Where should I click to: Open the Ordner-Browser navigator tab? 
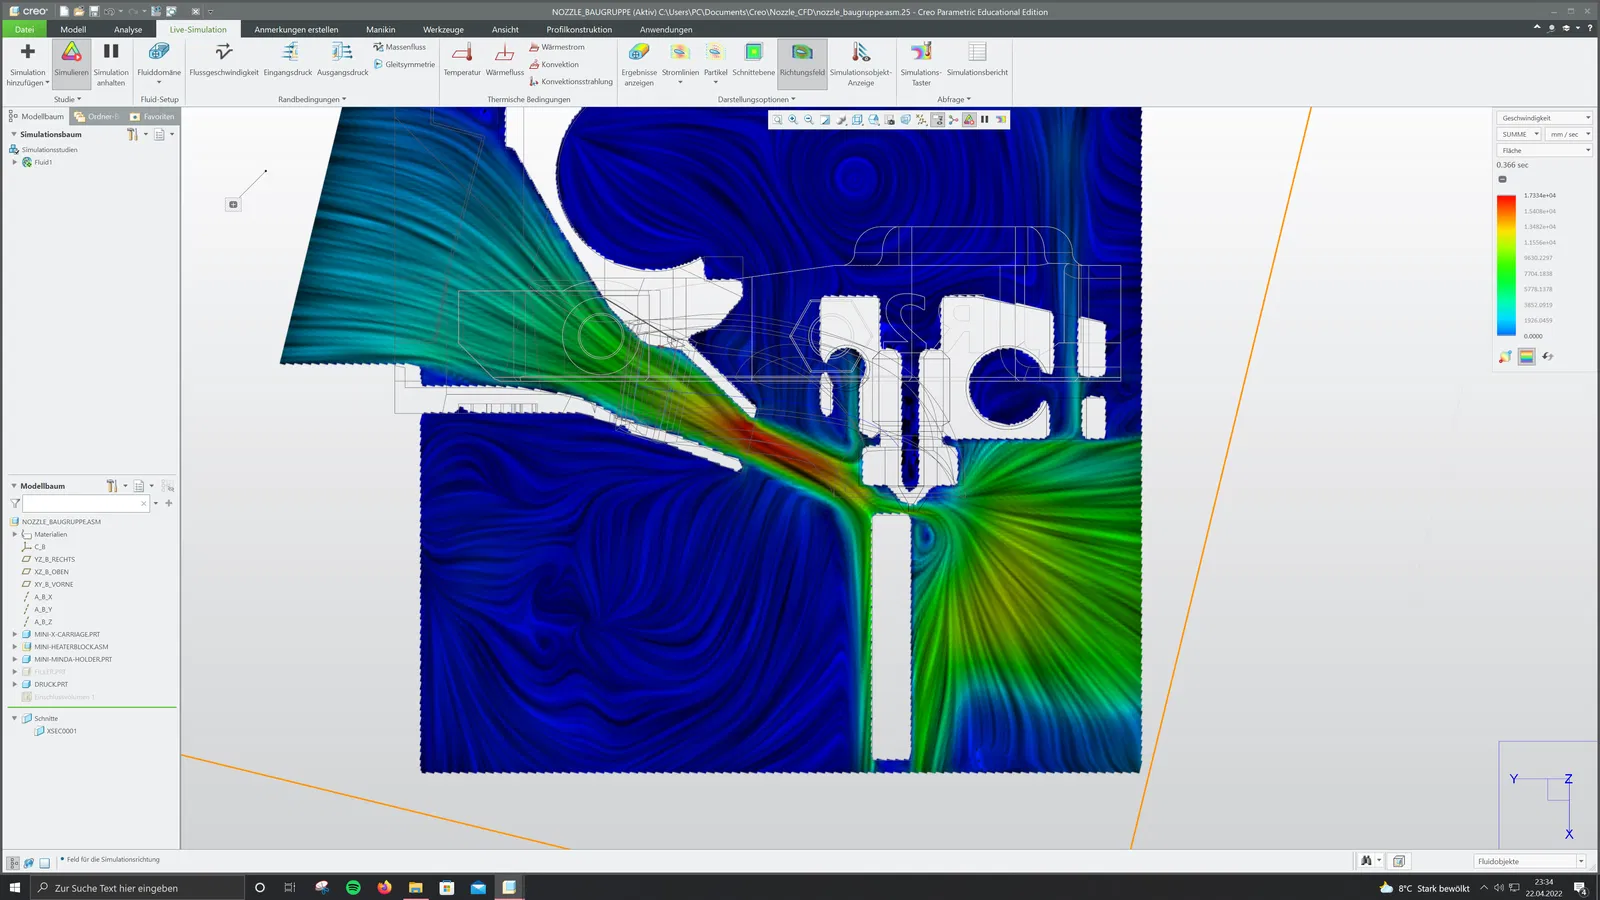point(96,116)
